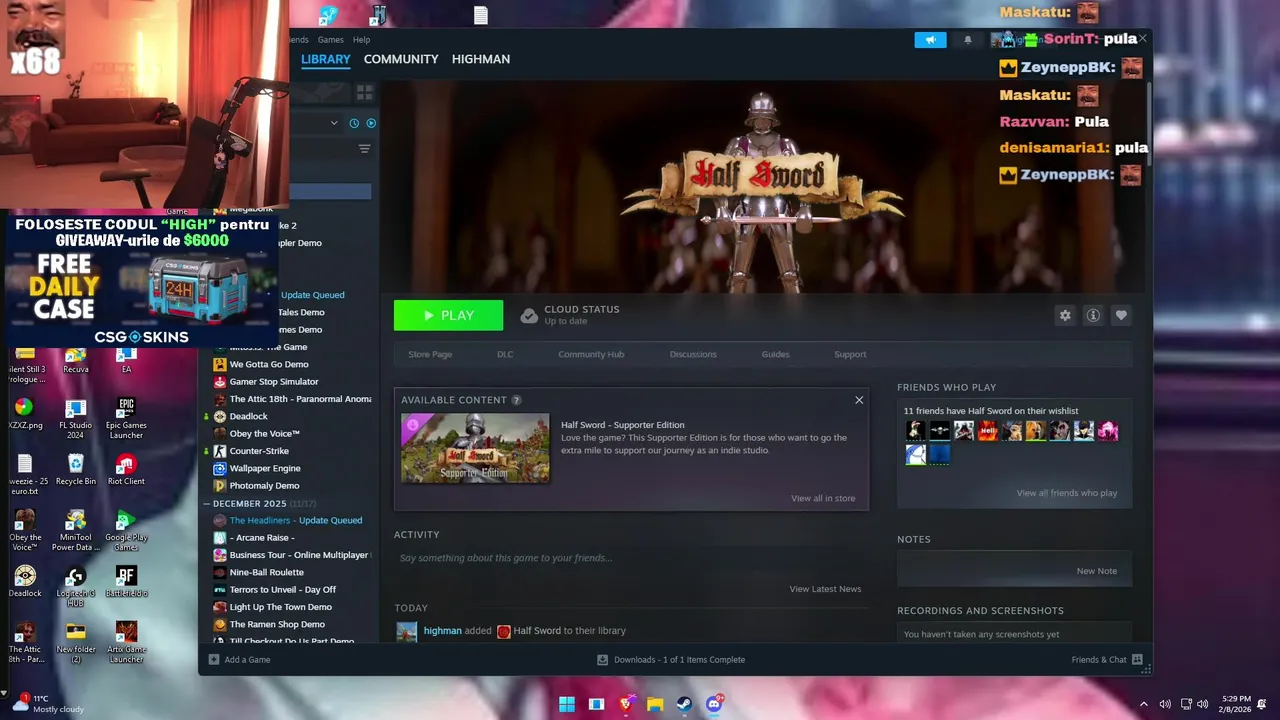This screenshot has height=720, width=1280.
Task: Open Steam from the taskbar
Action: click(684, 704)
